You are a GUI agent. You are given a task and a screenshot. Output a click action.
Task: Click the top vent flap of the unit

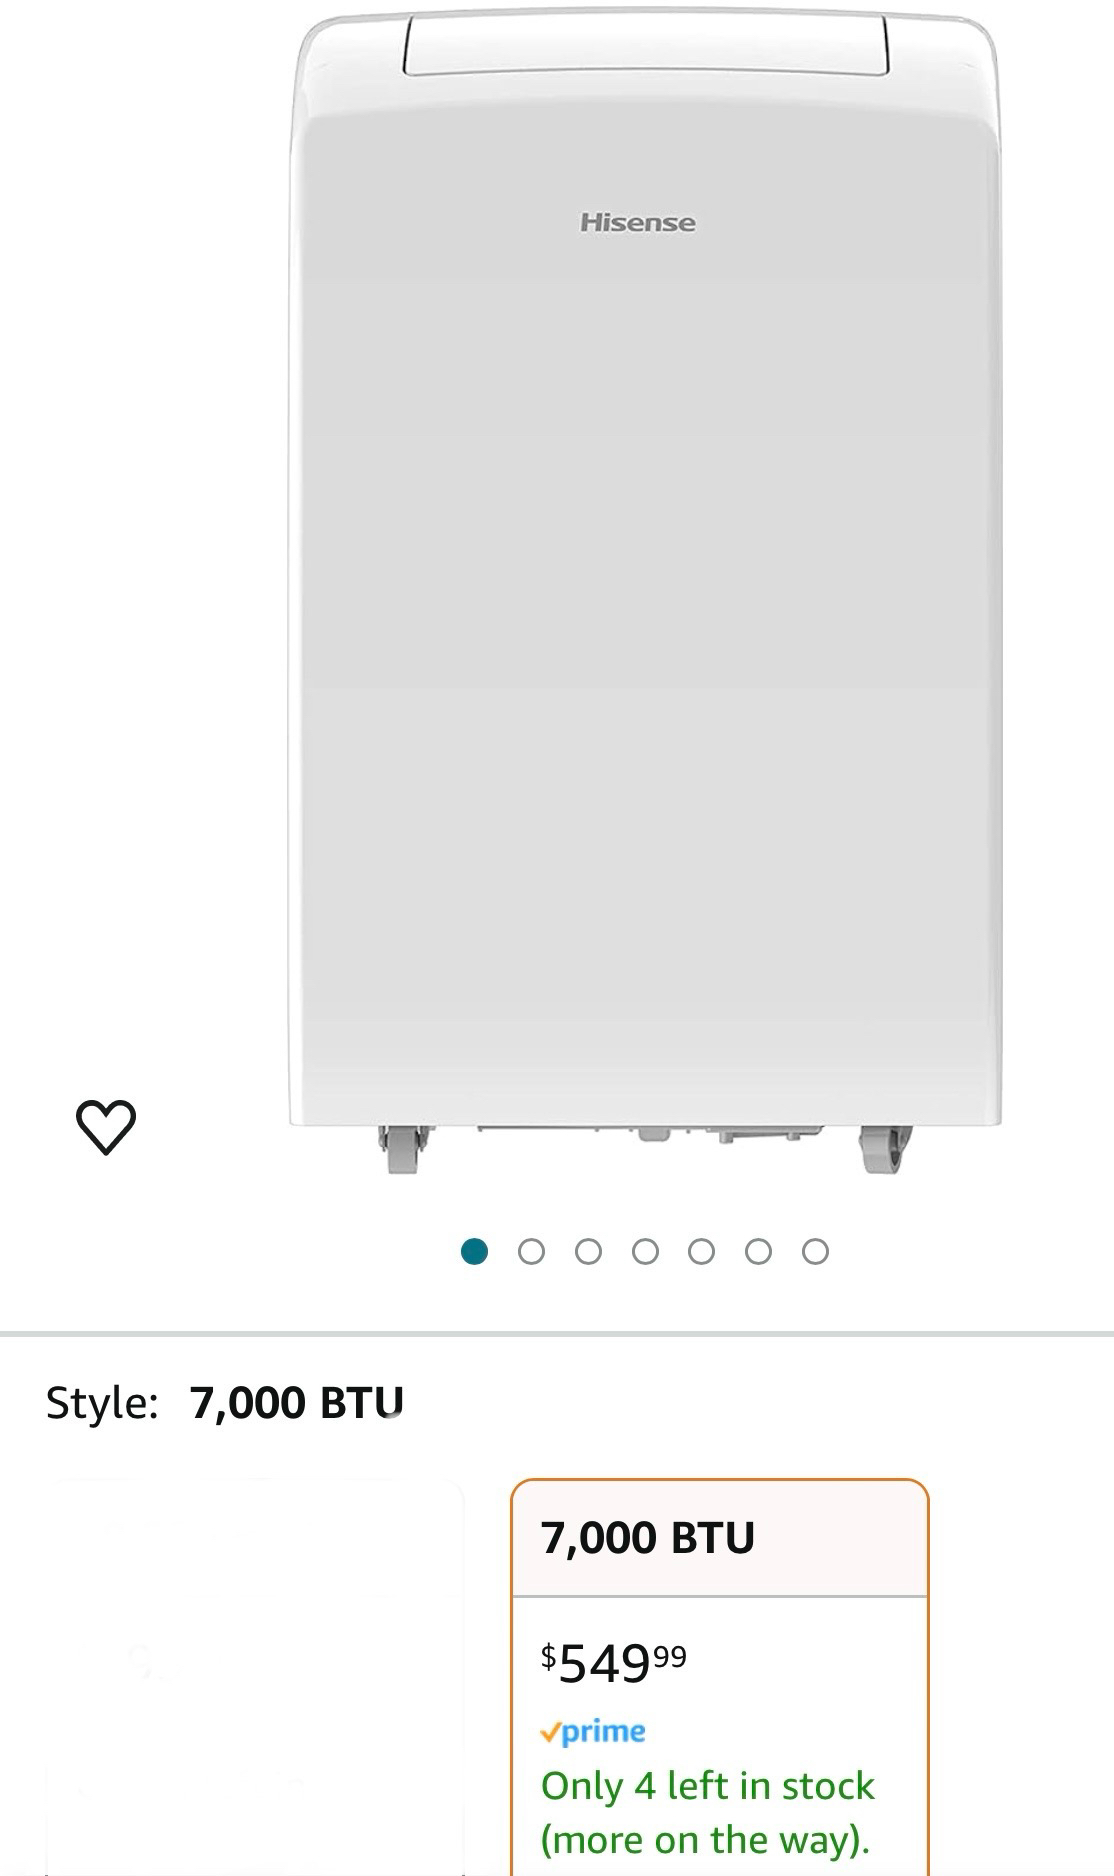[646, 44]
